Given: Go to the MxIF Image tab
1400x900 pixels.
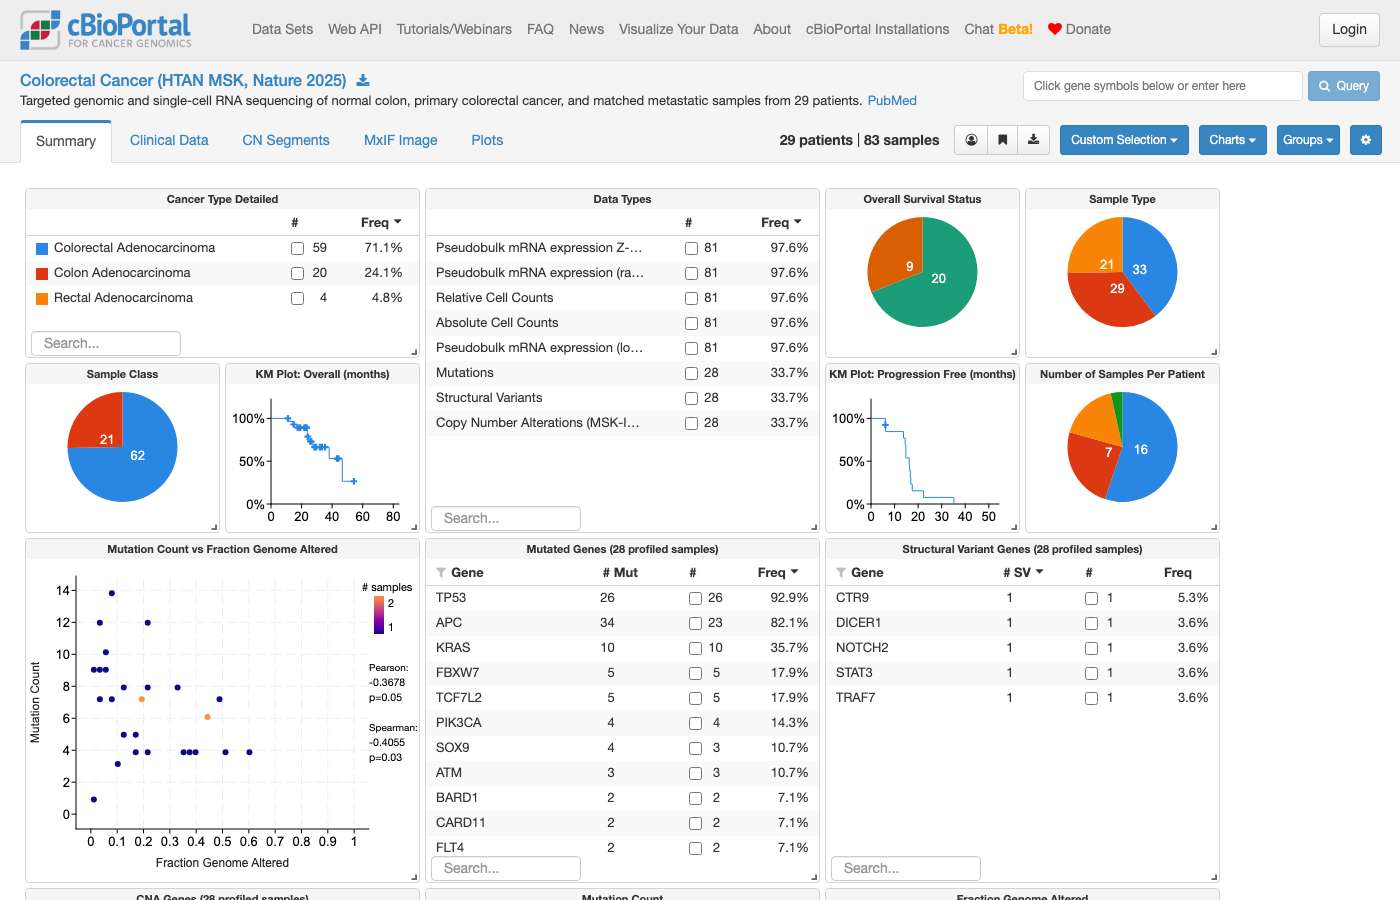Looking at the screenshot, I should point(401,140).
